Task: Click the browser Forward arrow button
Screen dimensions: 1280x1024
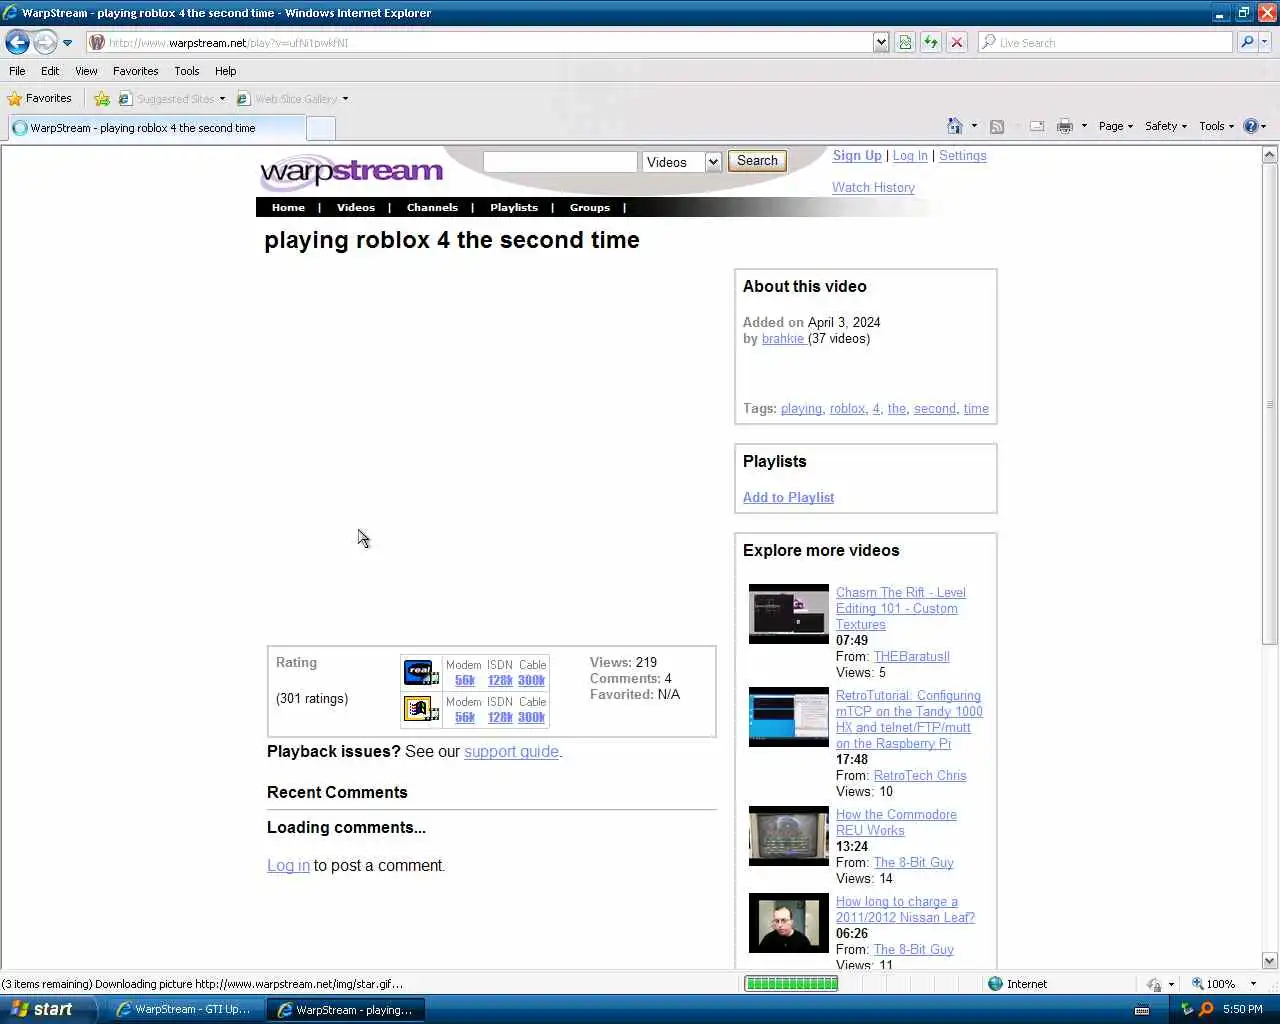Action: (x=45, y=42)
